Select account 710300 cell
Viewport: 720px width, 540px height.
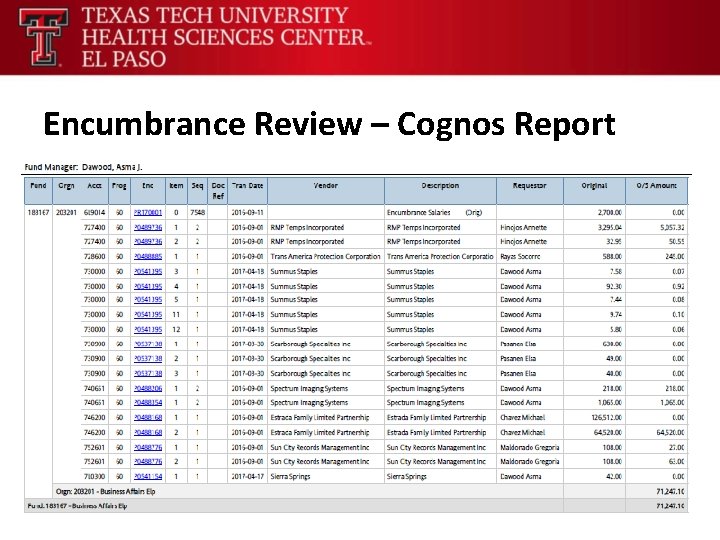(x=95, y=477)
